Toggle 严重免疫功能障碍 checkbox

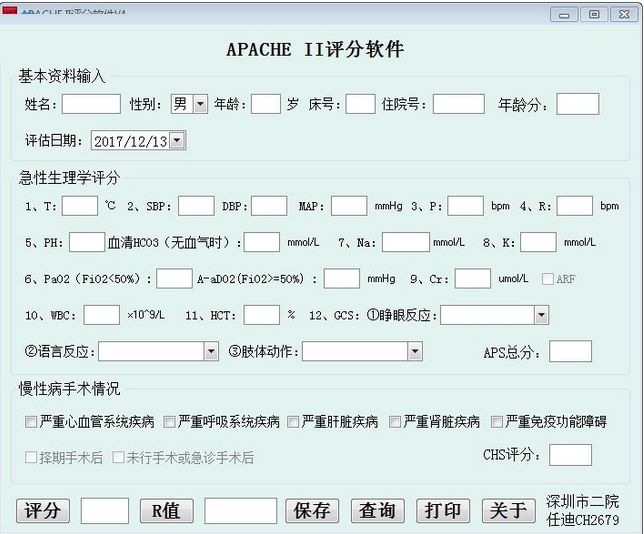(497, 422)
